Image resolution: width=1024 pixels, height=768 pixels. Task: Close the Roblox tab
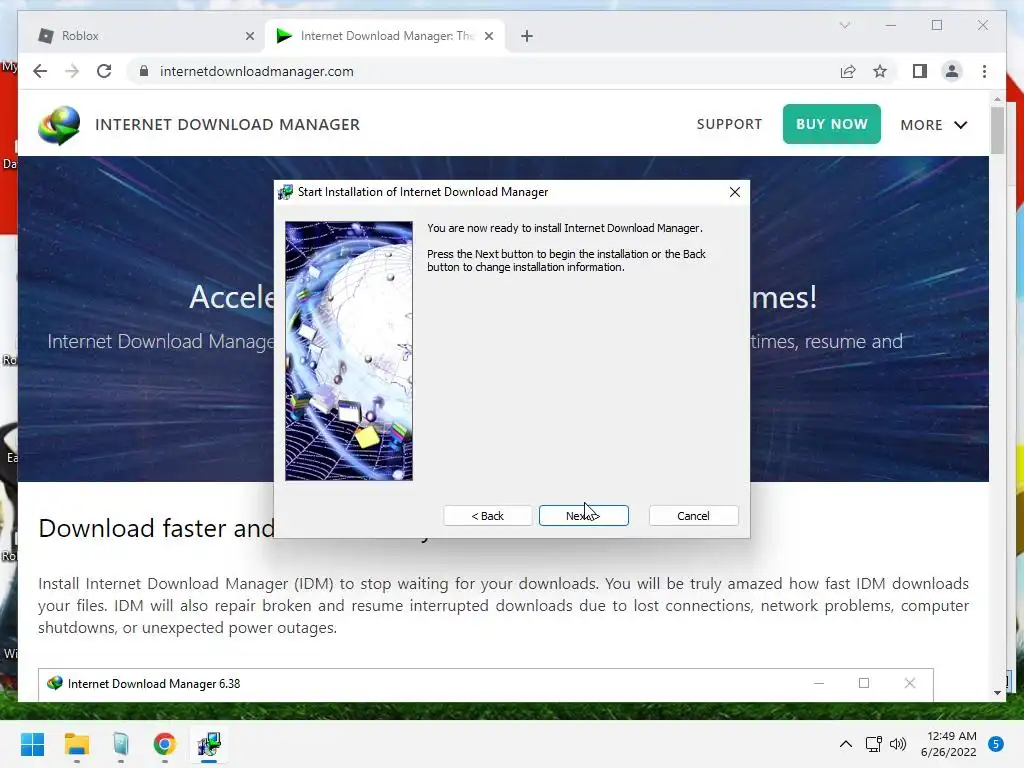click(x=249, y=36)
